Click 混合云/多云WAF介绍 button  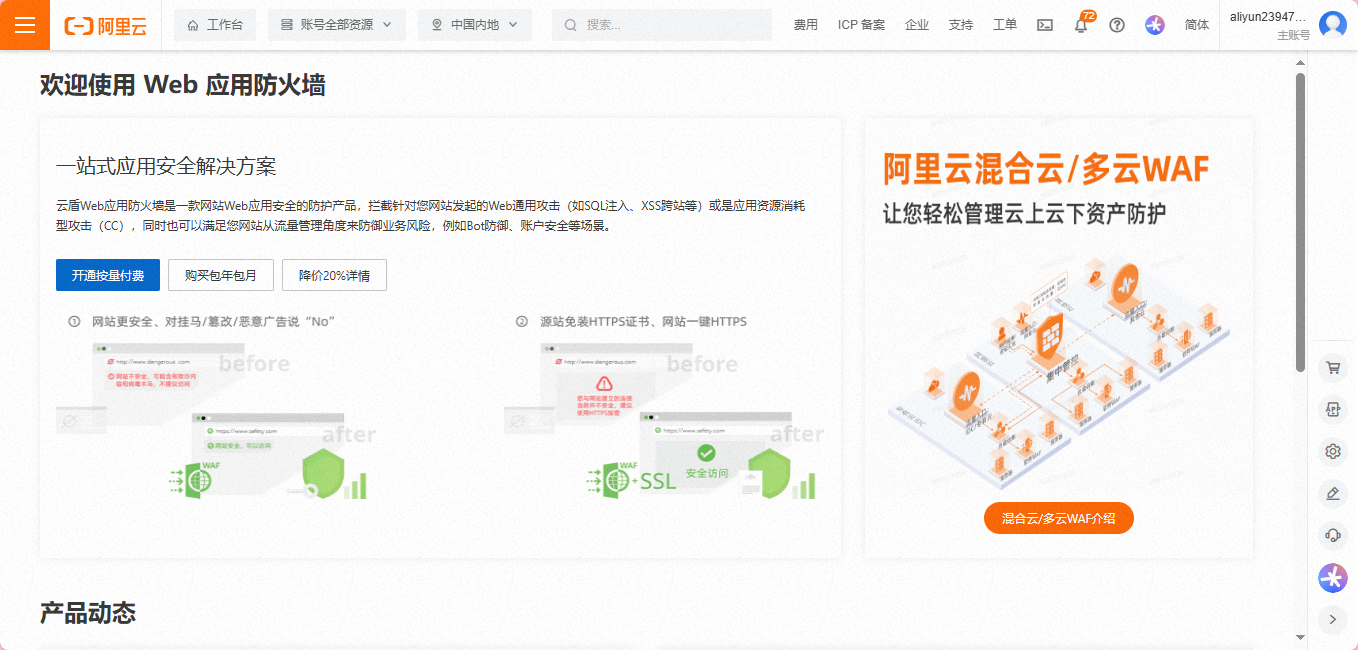tap(1059, 518)
